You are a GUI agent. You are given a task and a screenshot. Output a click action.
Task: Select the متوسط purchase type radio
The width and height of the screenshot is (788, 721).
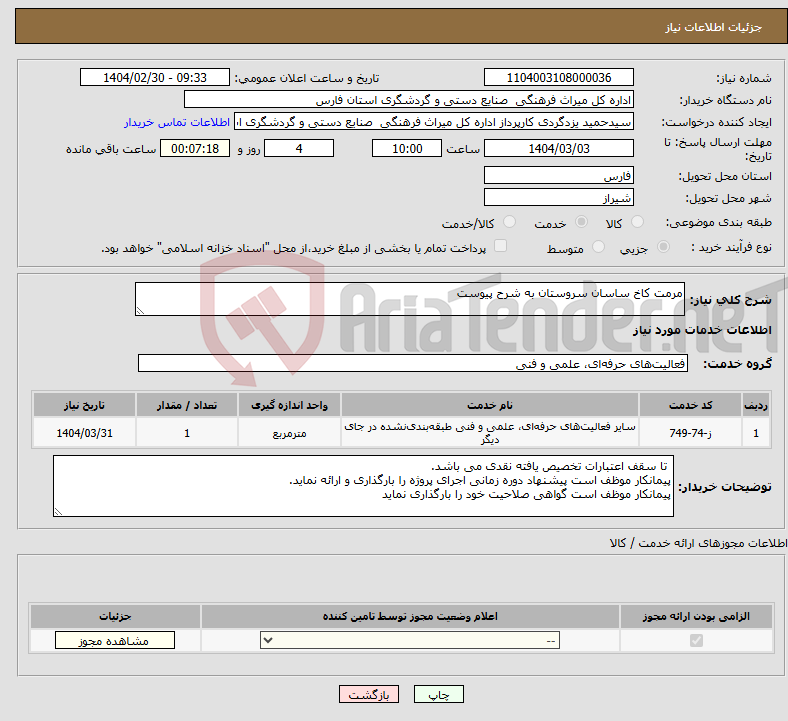[598, 247]
